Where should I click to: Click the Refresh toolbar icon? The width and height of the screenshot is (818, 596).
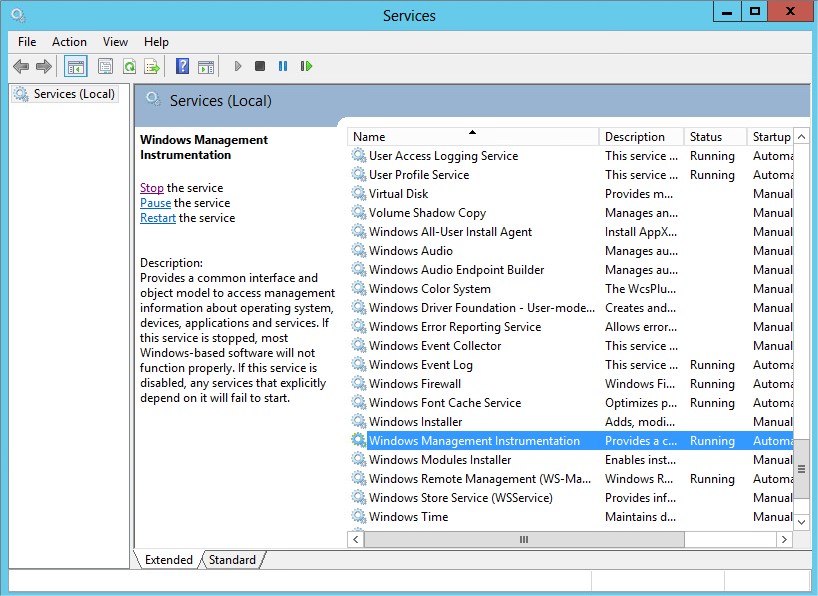click(129, 67)
